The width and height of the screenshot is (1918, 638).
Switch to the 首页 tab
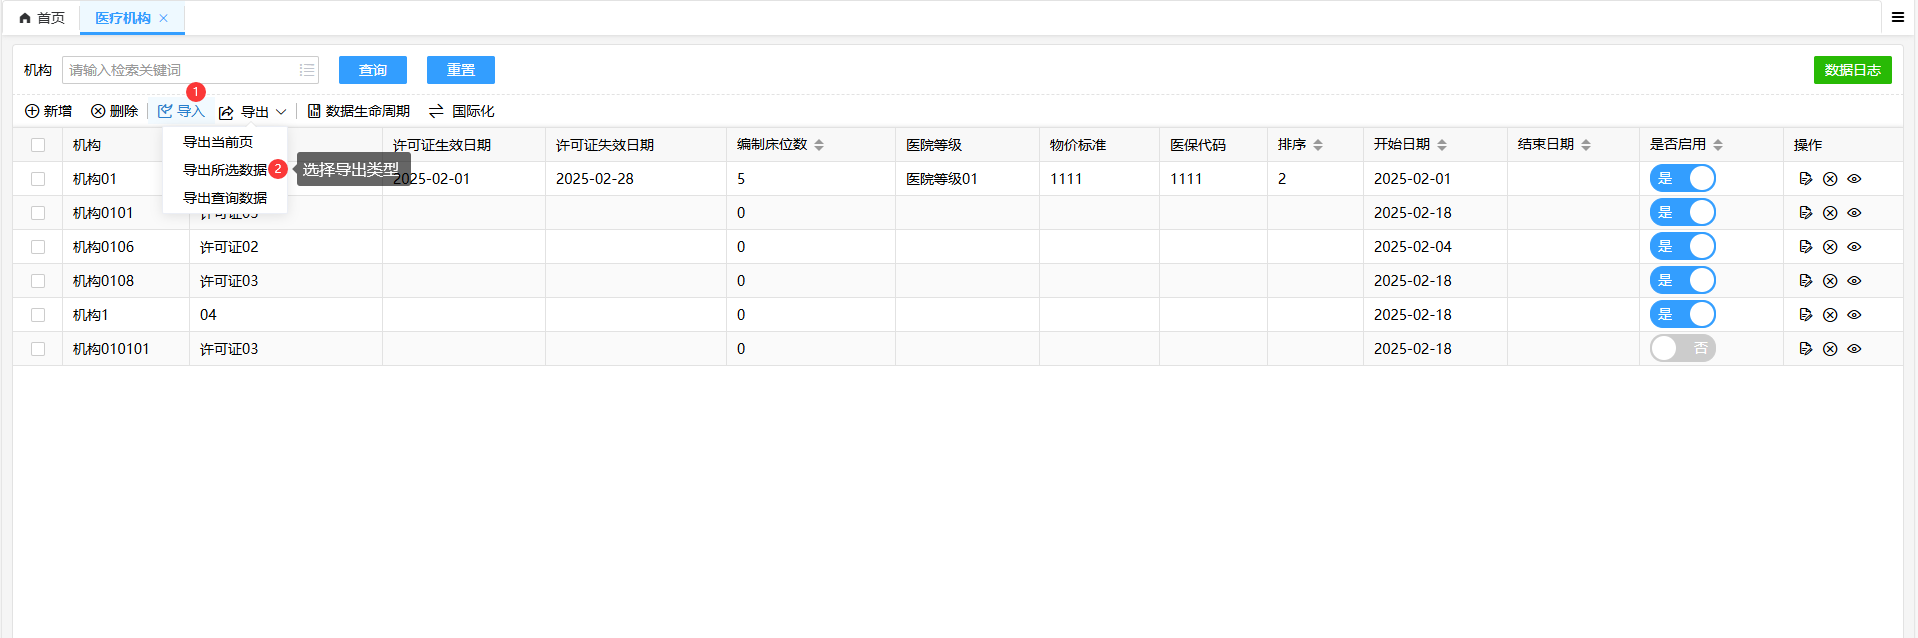42,18
